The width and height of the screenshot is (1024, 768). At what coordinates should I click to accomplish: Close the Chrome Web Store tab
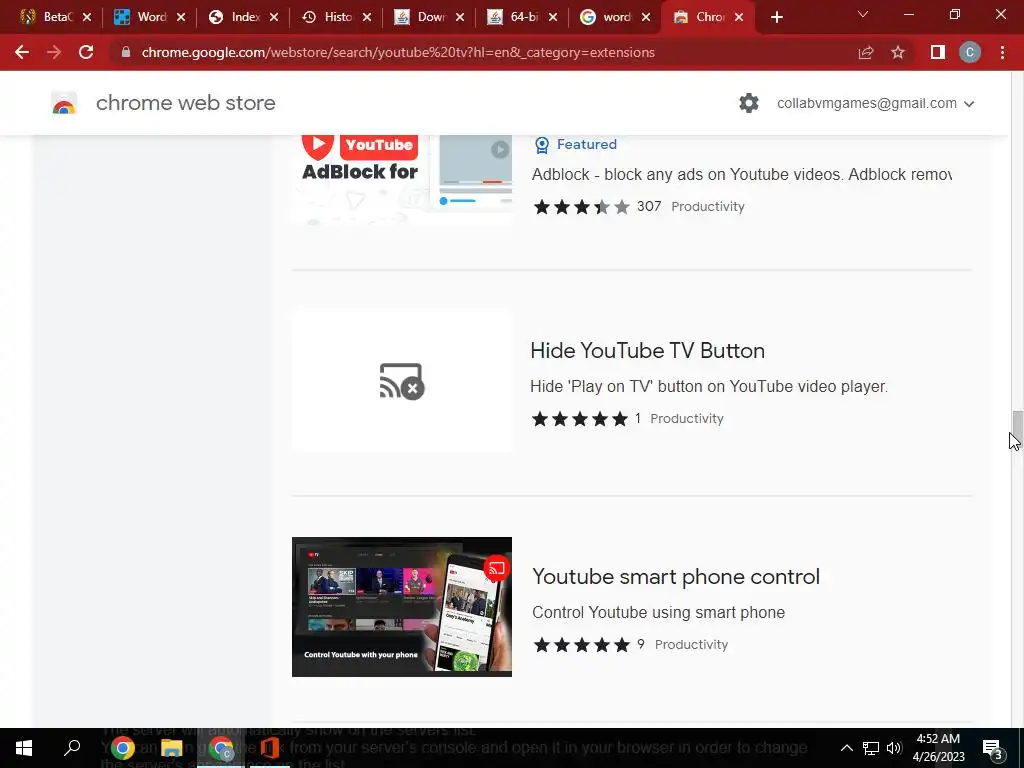pyautogui.click(x=739, y=17)
